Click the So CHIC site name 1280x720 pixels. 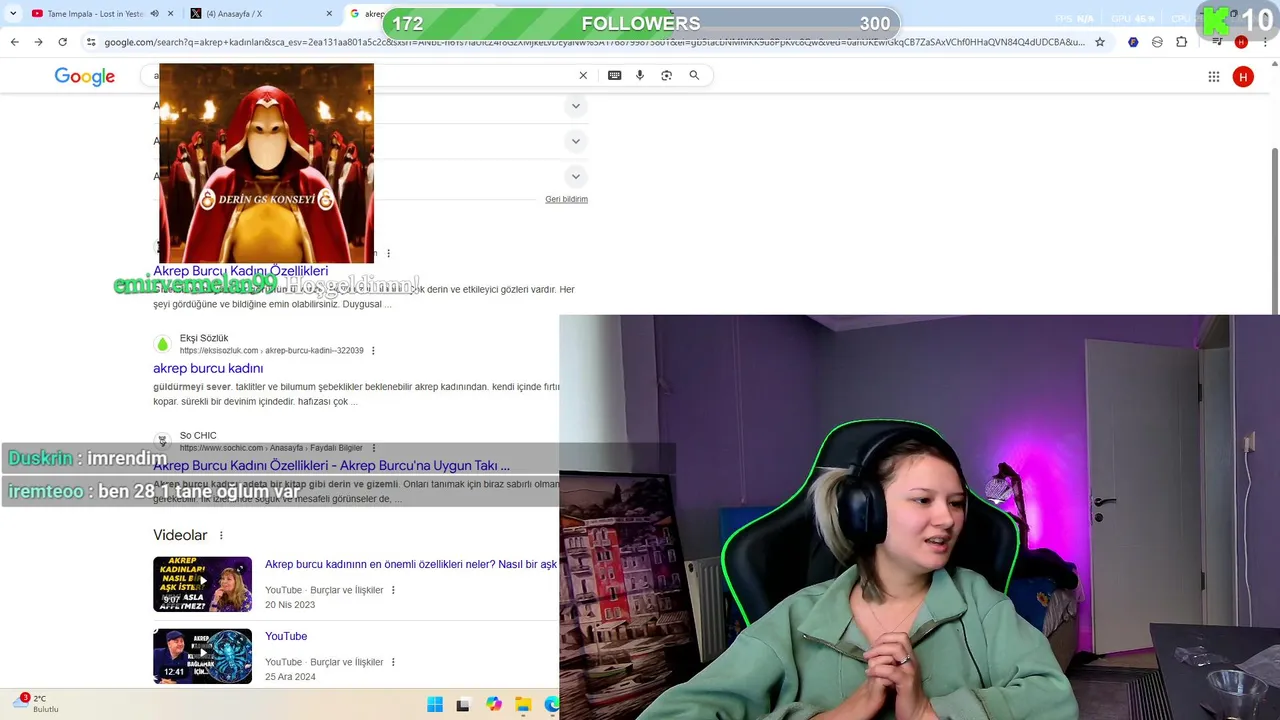198,436
